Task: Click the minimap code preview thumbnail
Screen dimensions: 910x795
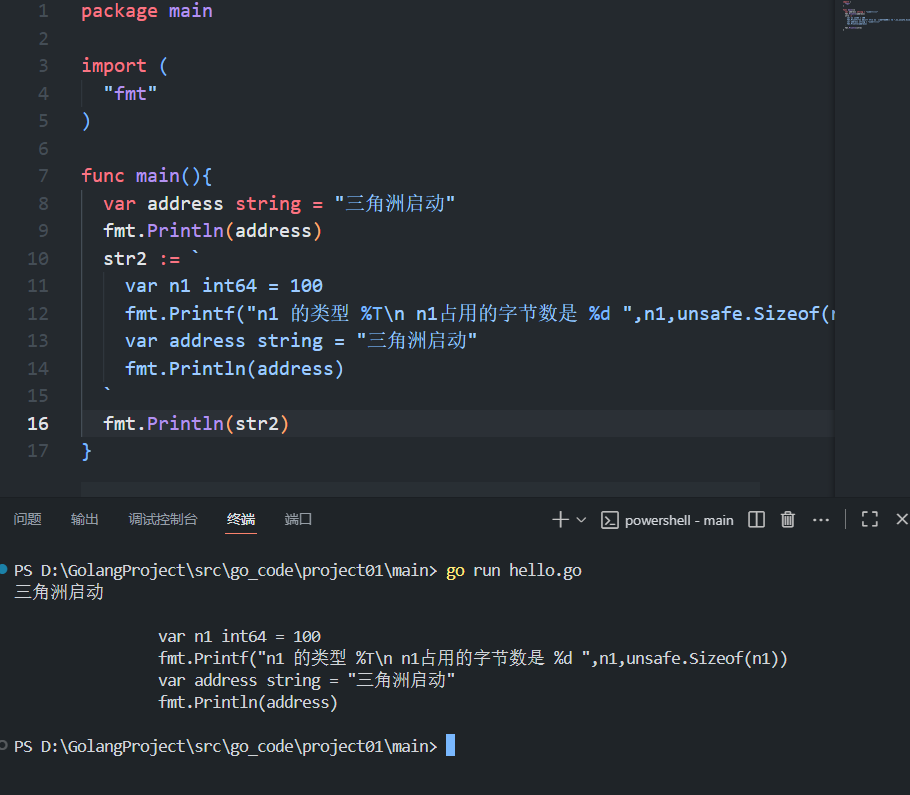Action: (860, 16)
